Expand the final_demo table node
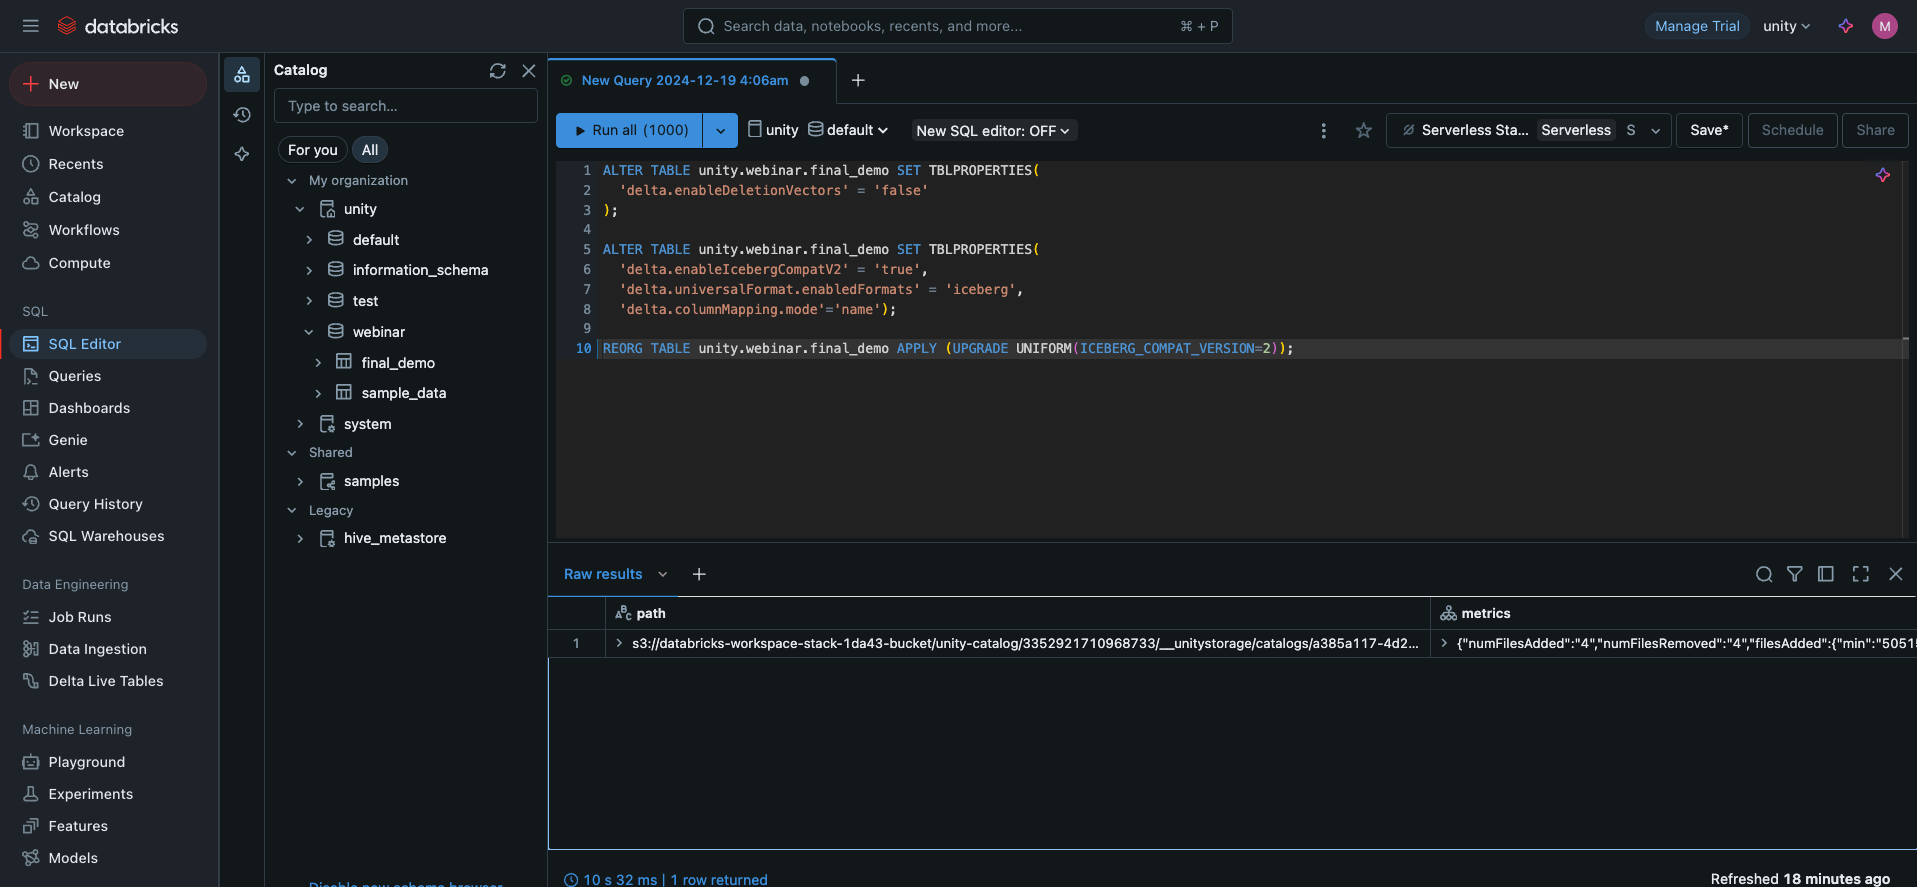 tap(318, 363)
